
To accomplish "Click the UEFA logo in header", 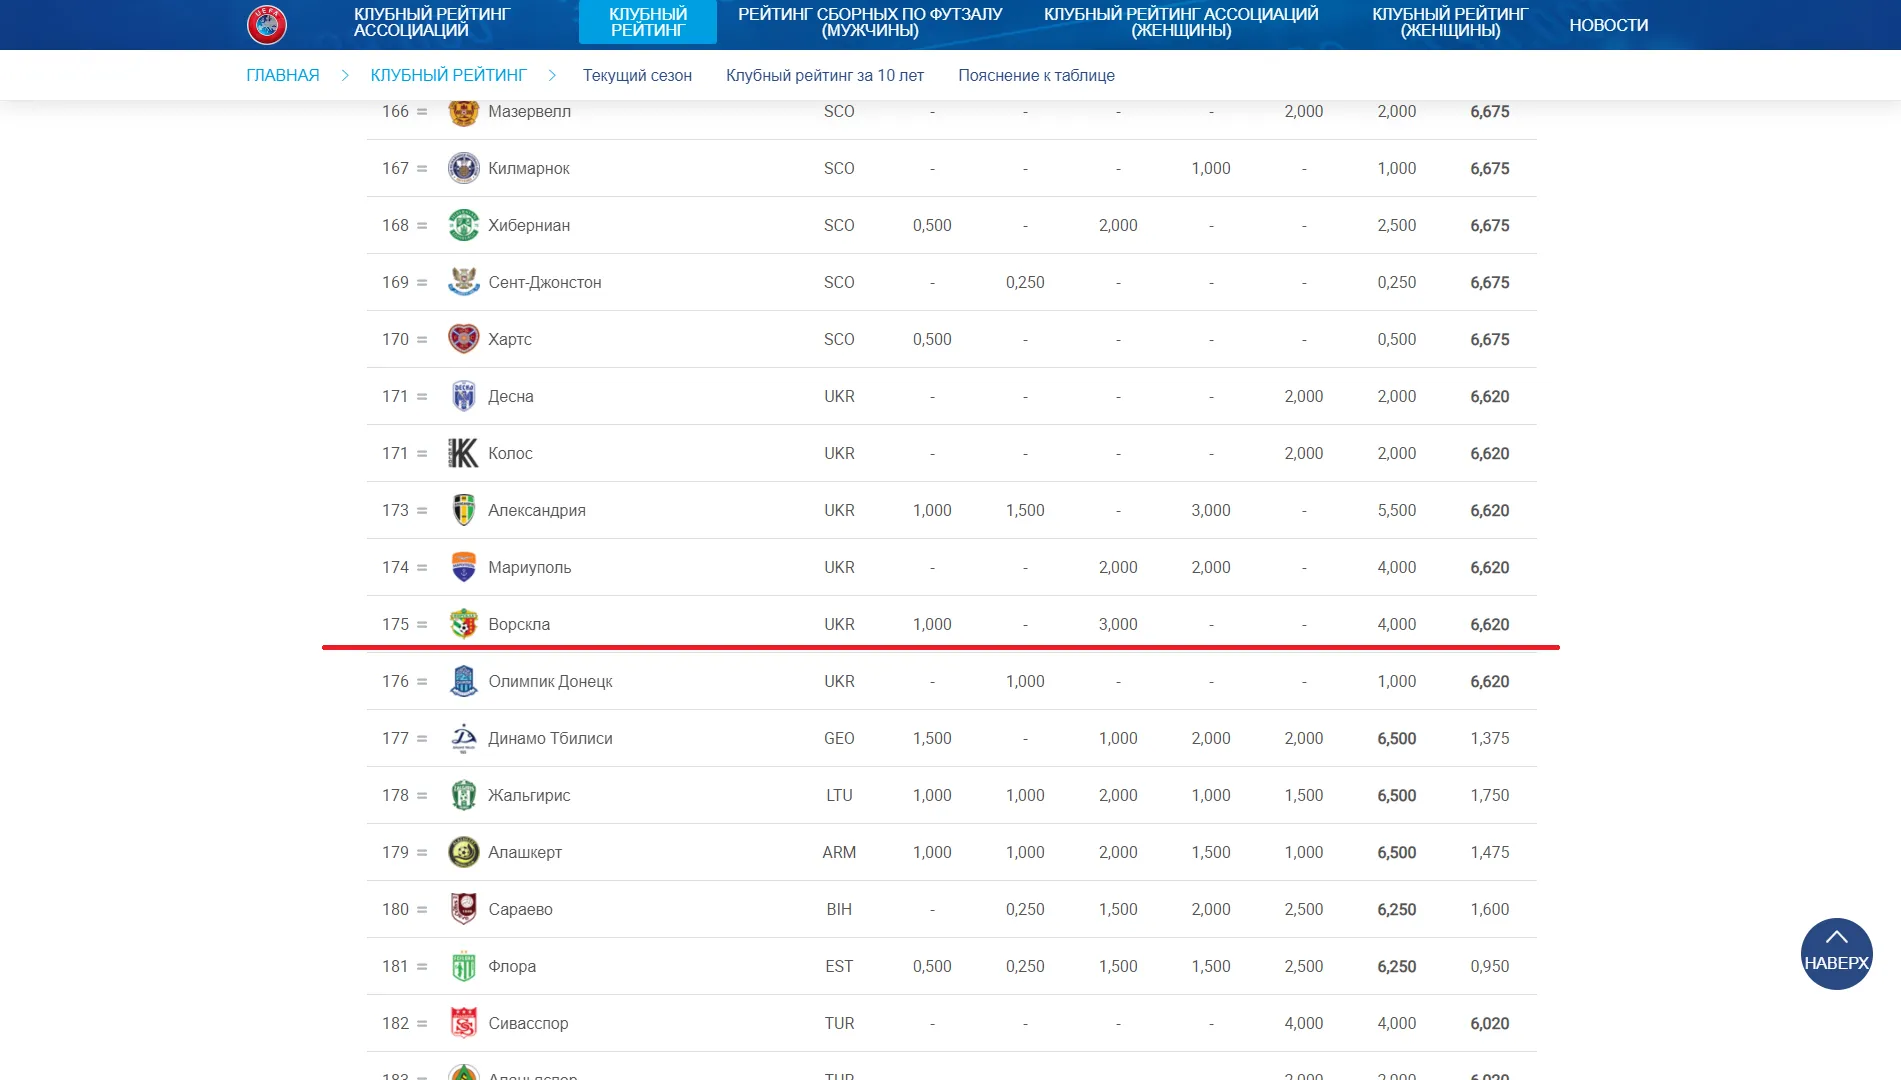I will (x=267, y=24).
